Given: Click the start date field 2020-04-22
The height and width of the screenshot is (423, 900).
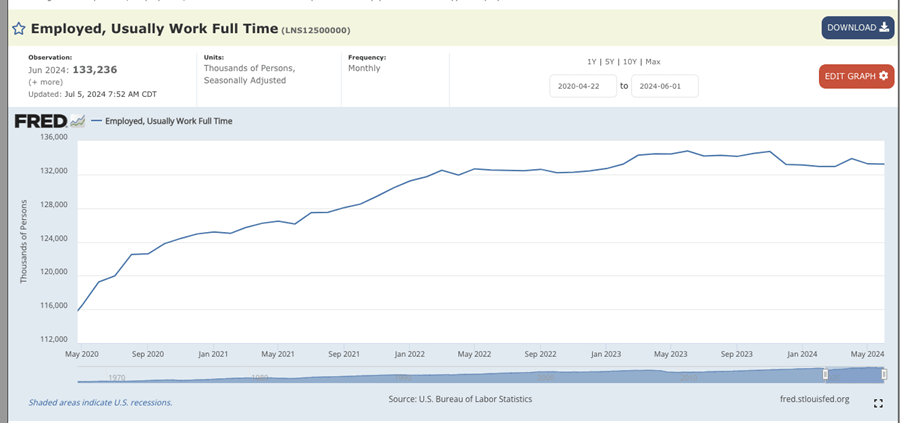Looking at the screenshot, I should [583, 87].
